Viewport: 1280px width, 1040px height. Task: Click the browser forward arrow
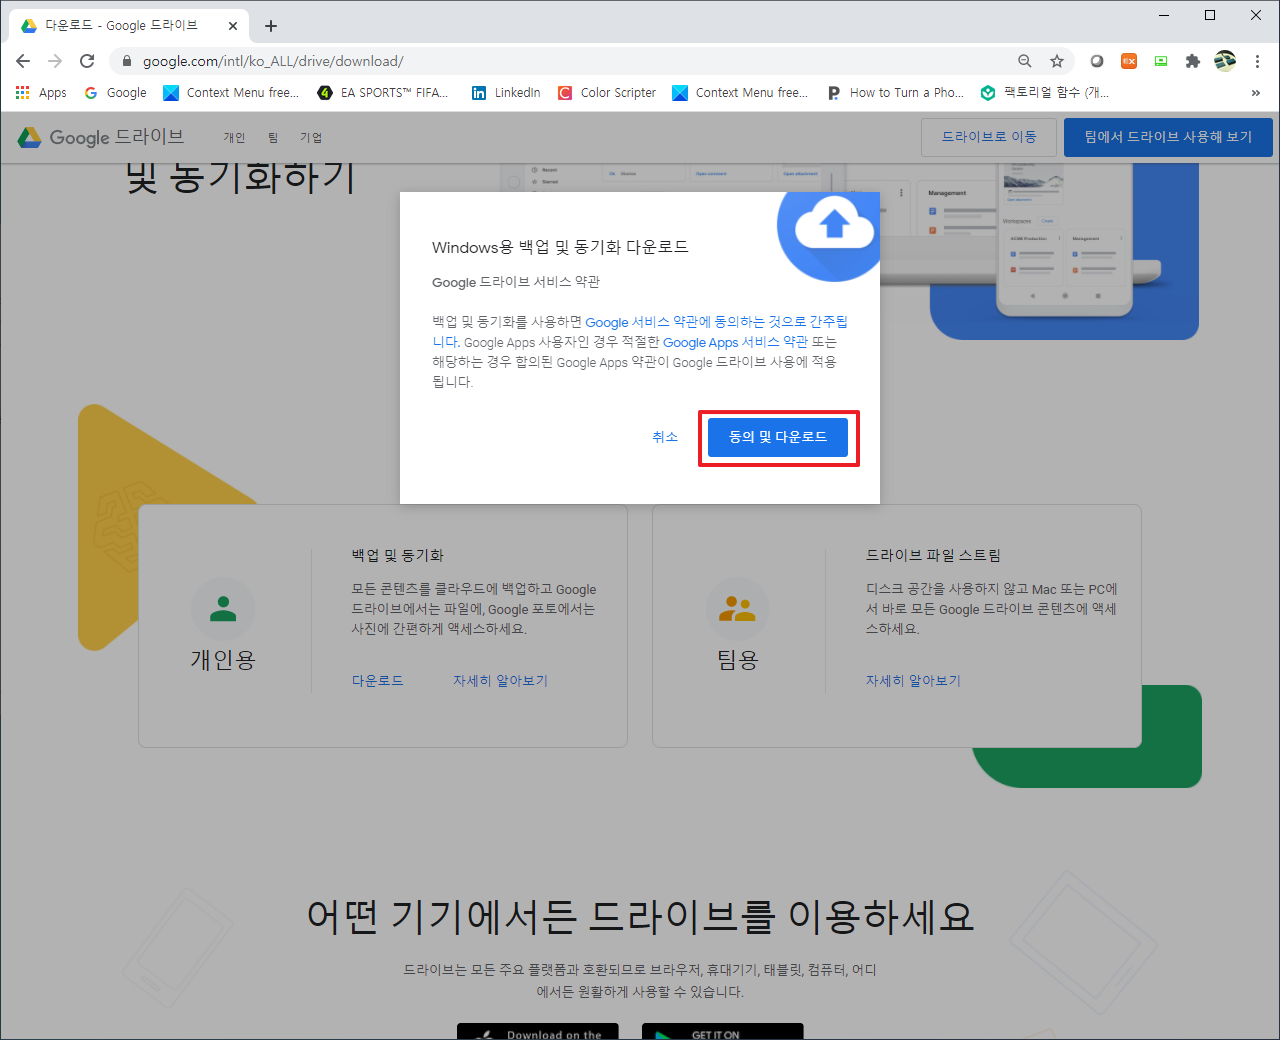(55, 61)
